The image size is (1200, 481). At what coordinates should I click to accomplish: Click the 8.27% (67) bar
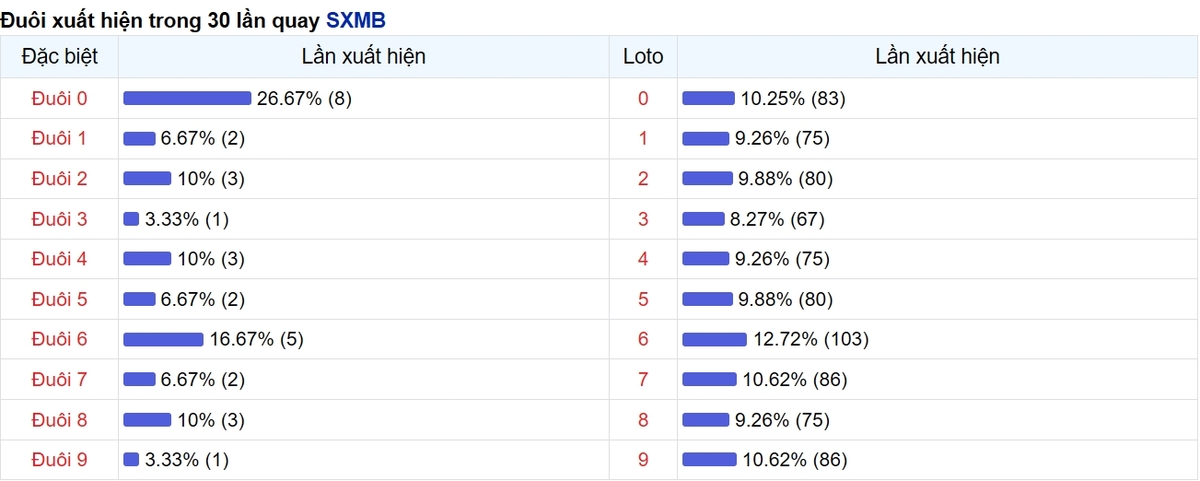pyautogui.click(x=703, y=219)
